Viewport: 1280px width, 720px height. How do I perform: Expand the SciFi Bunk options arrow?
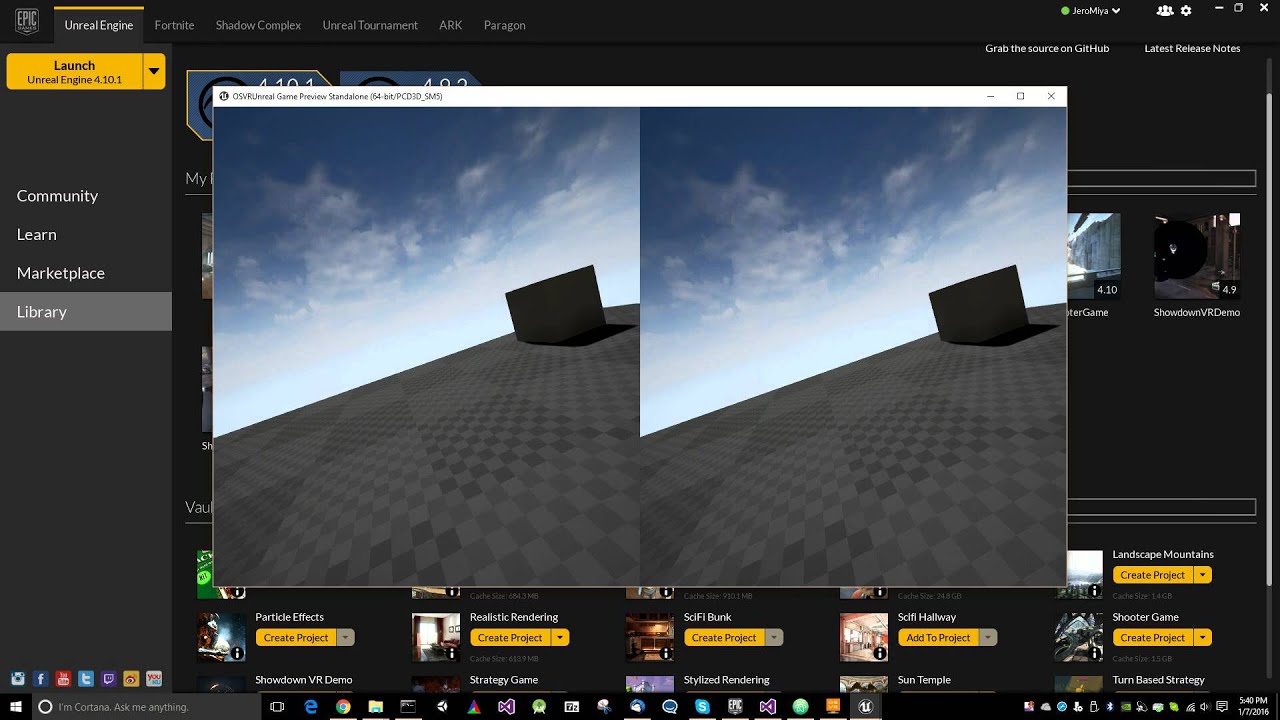point(774,638)
